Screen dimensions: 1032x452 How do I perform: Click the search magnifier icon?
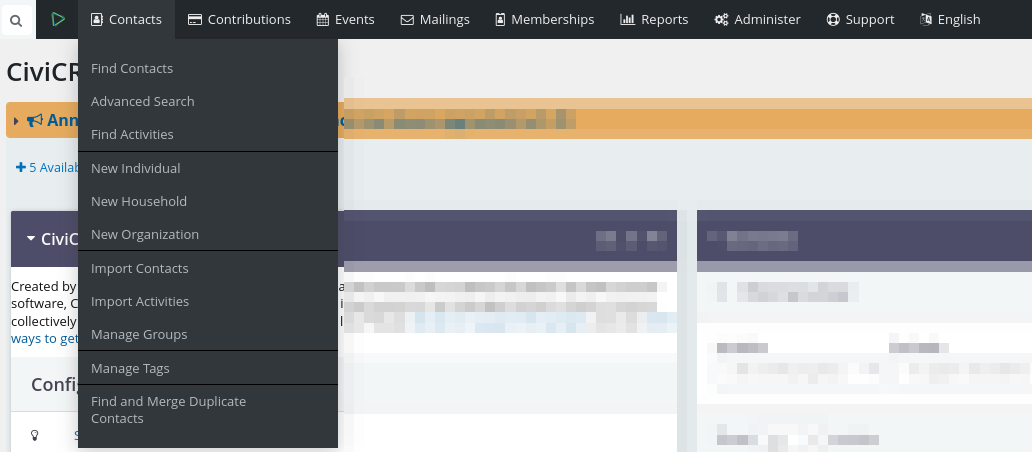point(17,20)
